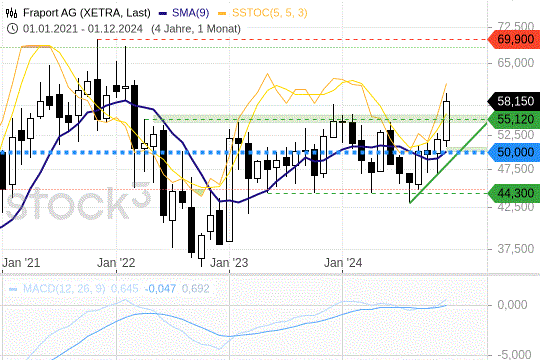Click the MACD(12, 26, 9) indicator label

pyautogui.click(x=64, y=289)
